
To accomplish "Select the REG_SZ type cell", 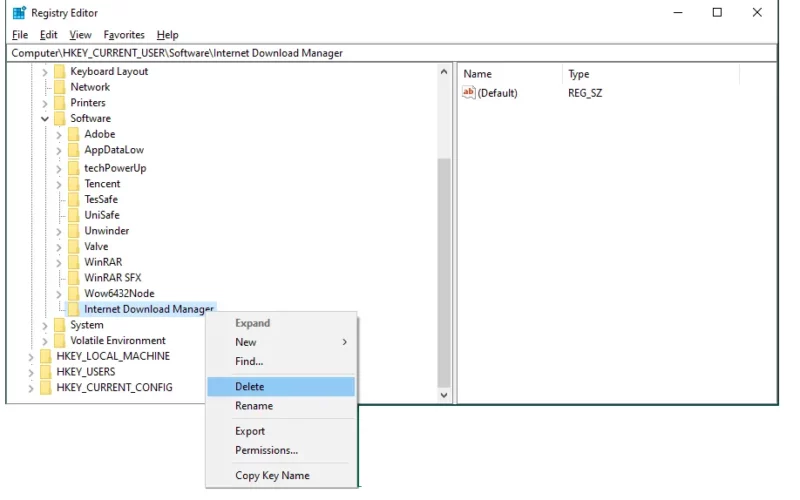I will 585,93.
